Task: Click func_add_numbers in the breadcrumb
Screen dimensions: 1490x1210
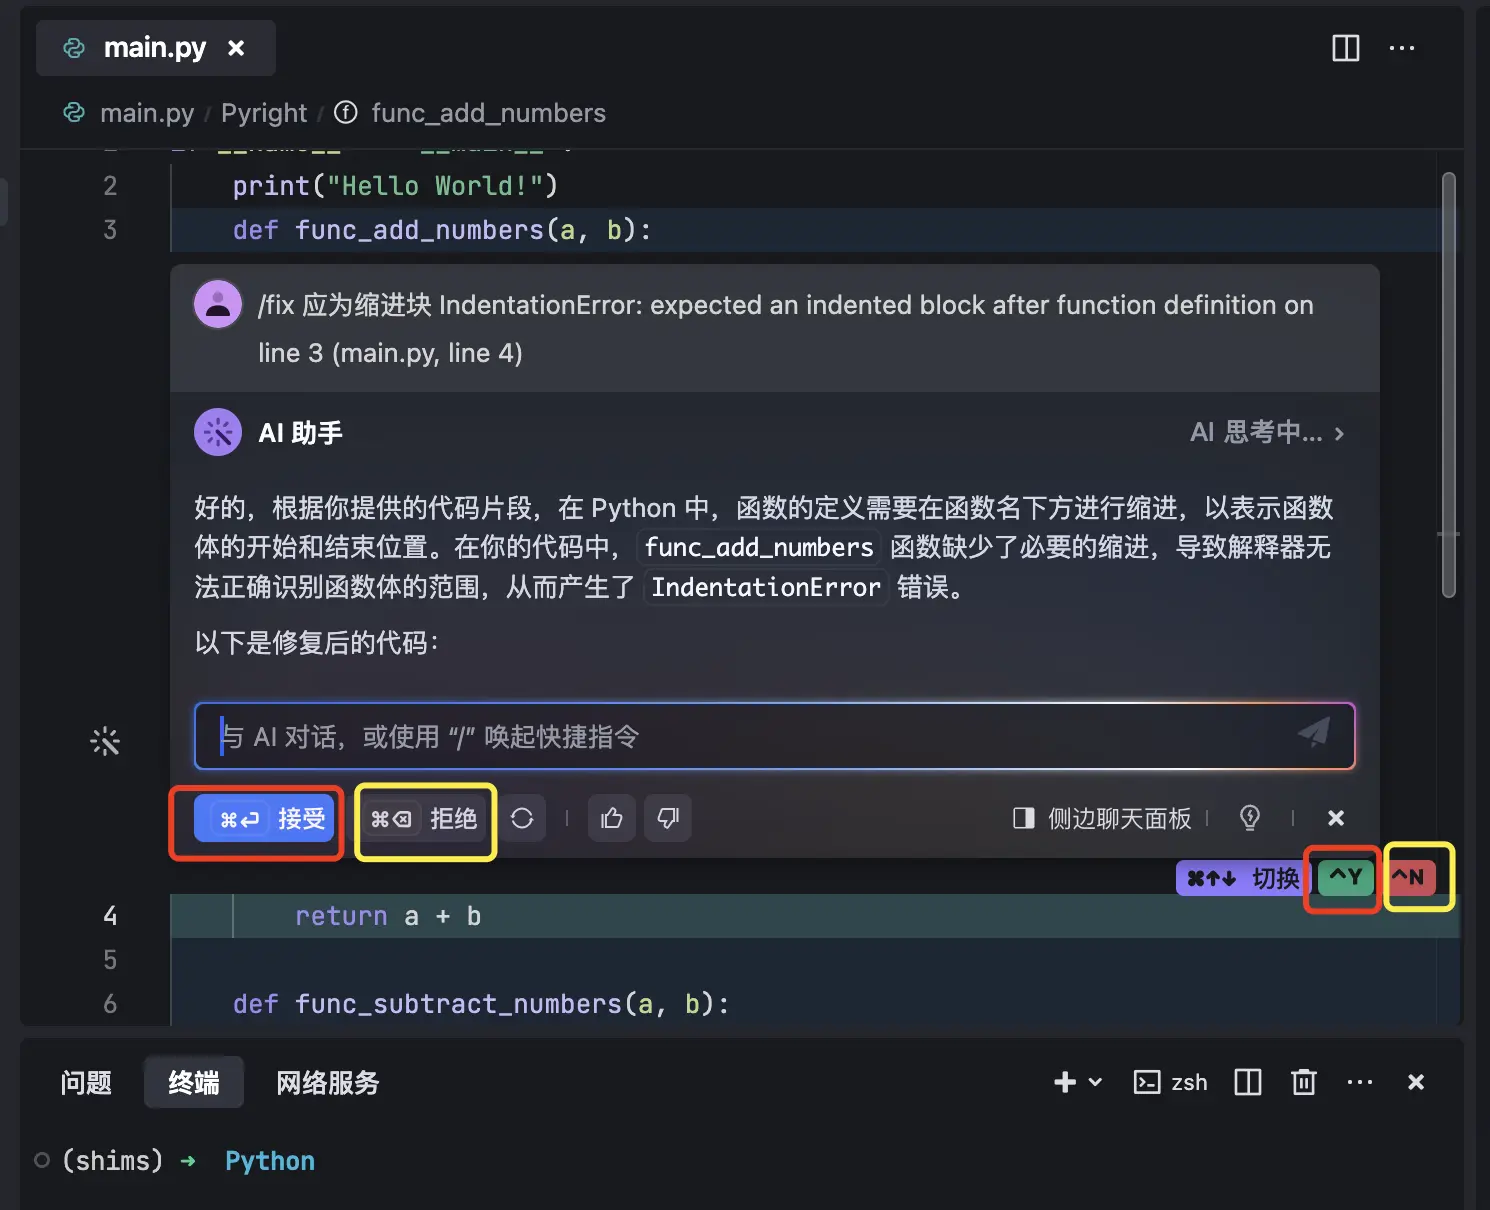Action: [488, 113]
